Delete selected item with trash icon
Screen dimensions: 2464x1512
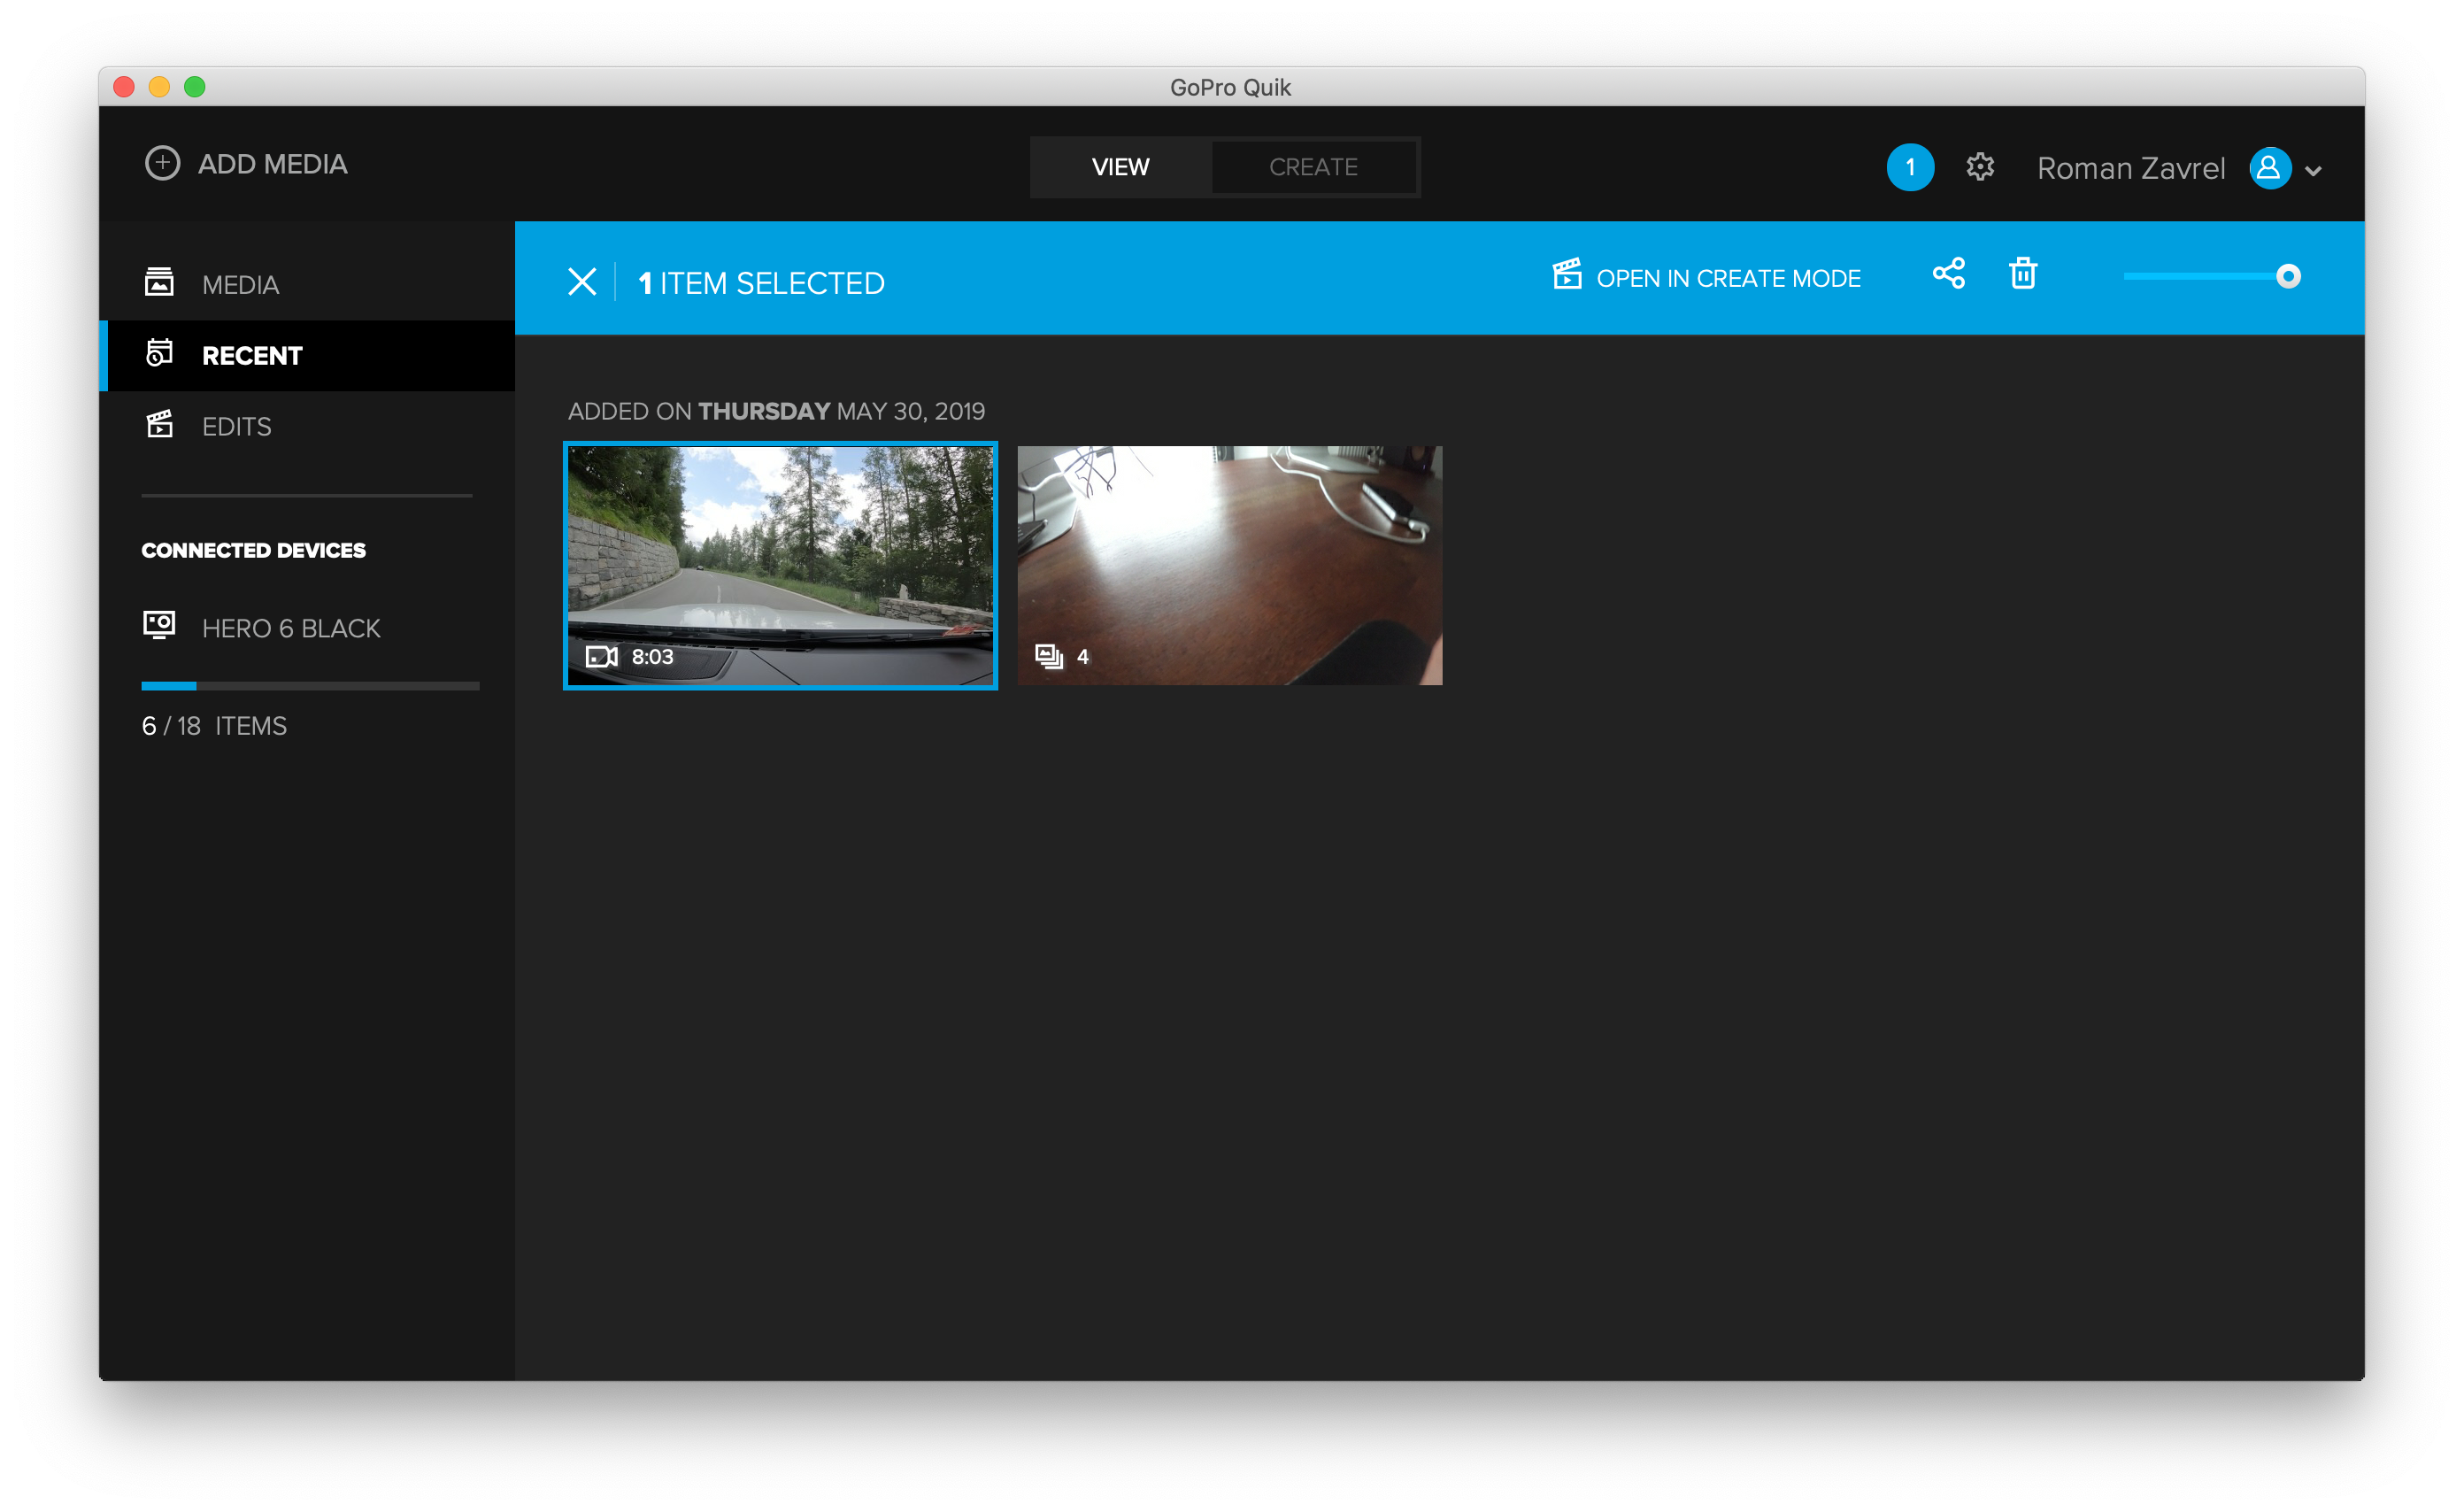point(2022,274)
